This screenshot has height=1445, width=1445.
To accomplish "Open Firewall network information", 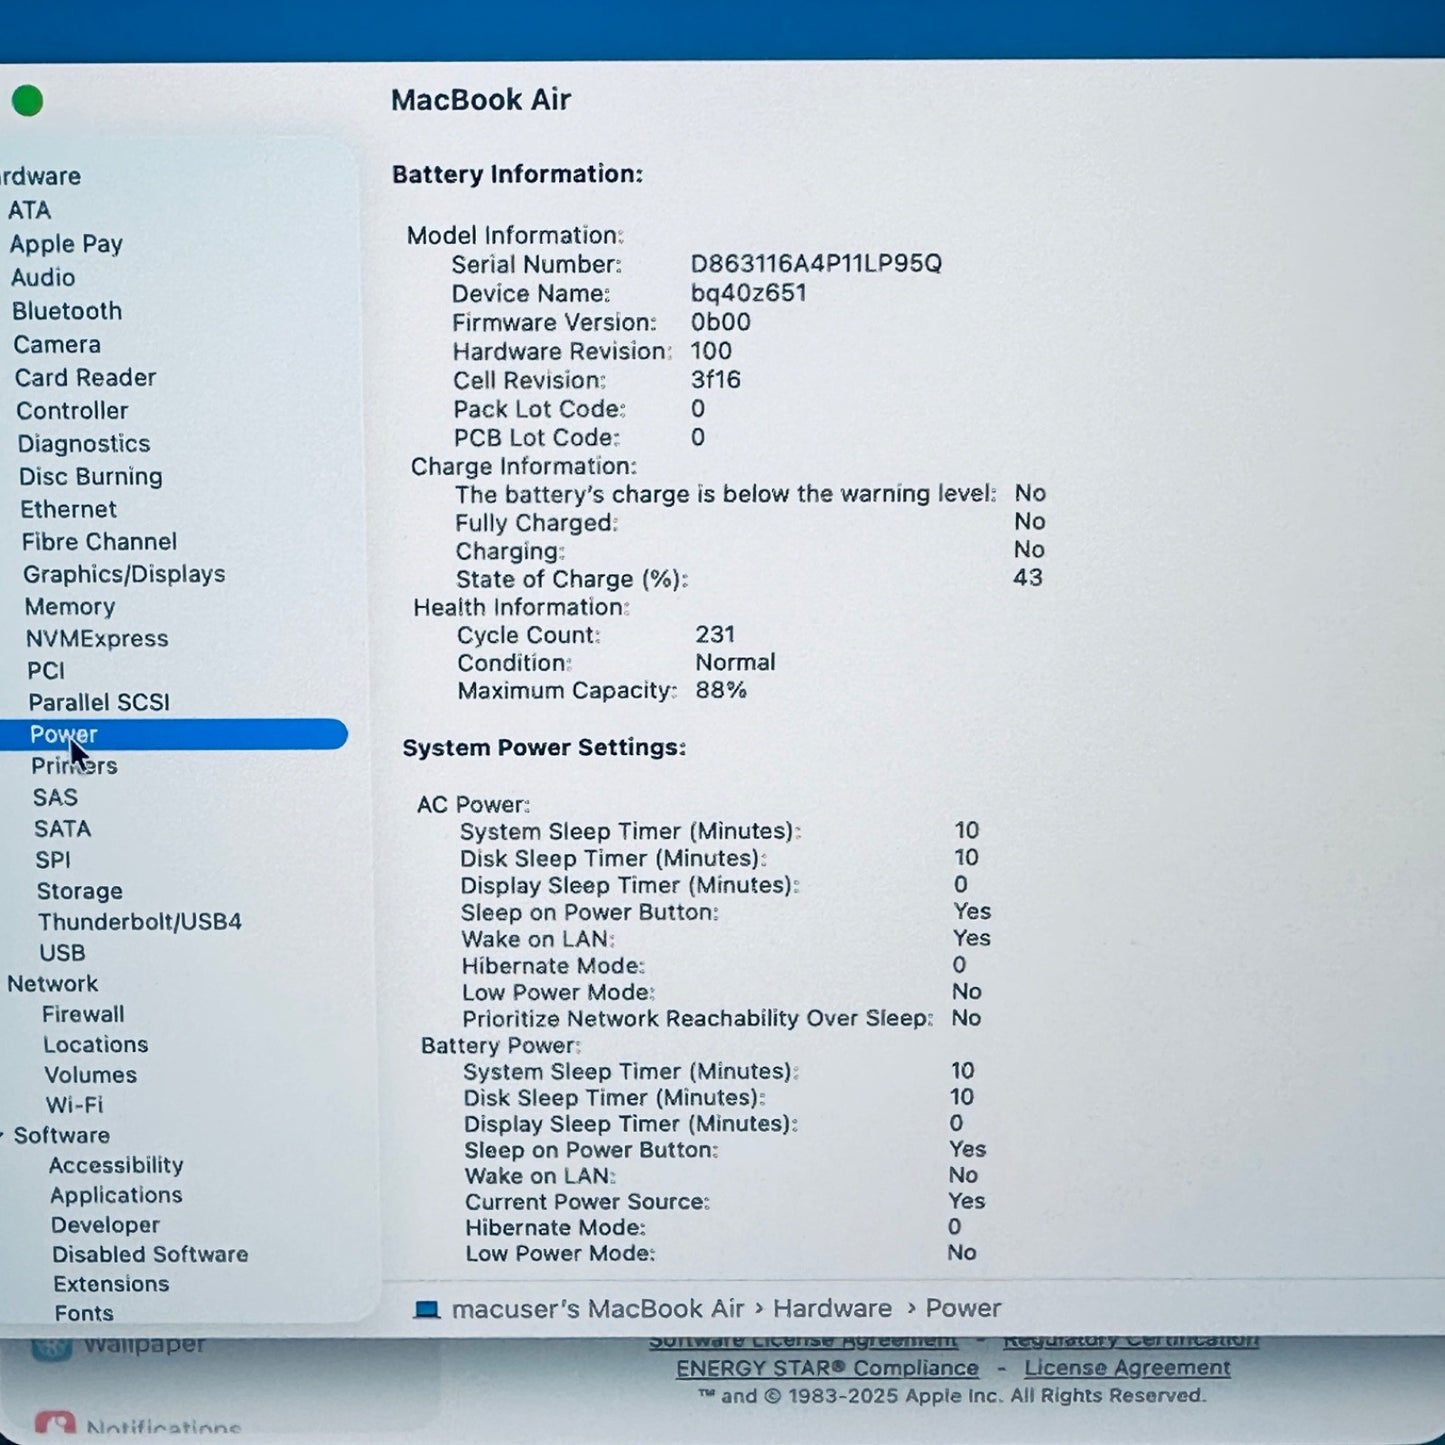I will click(84, 1014).
